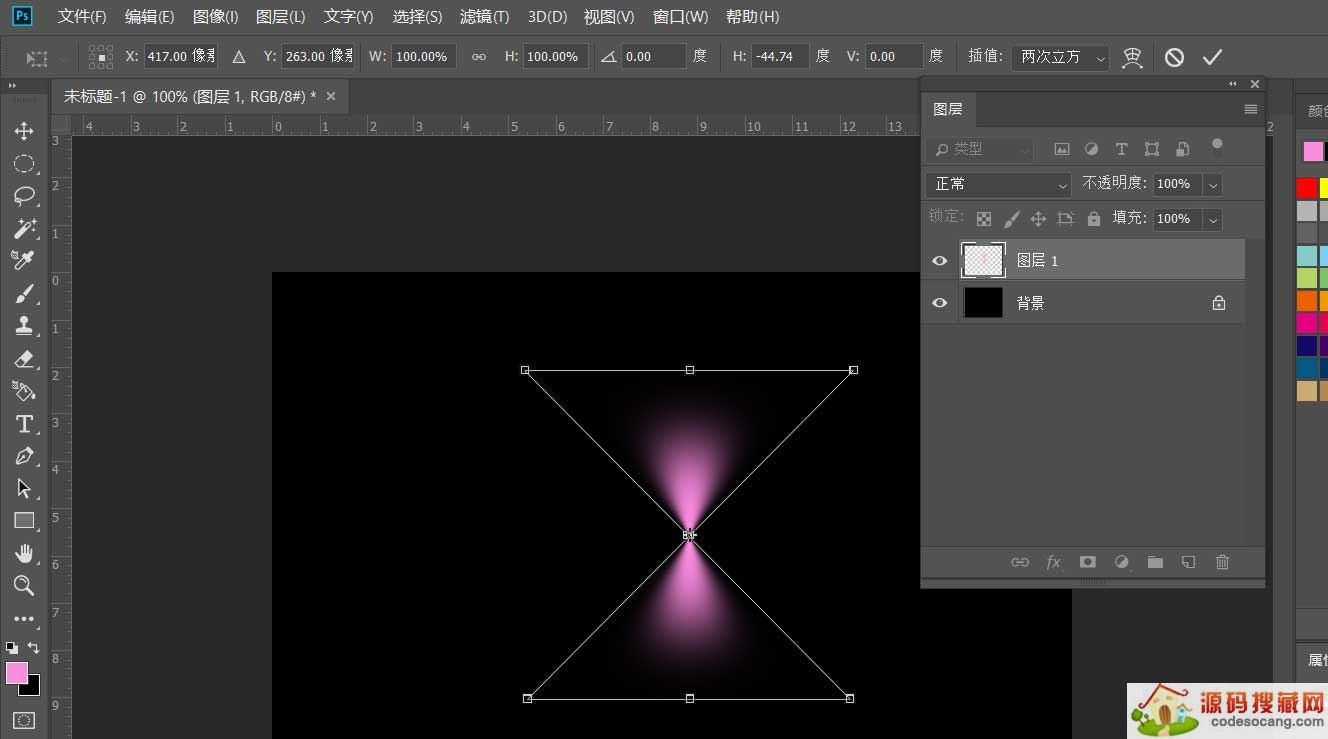Open 滤镜(T) menu
This screenshot has height=739, width=1328.
coord(484,17)
